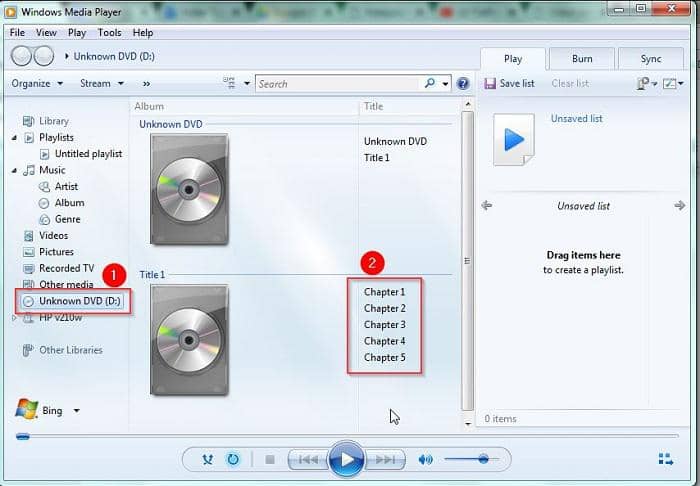
Task: Toggle shuffle mode icon
Action: [208, 460]
